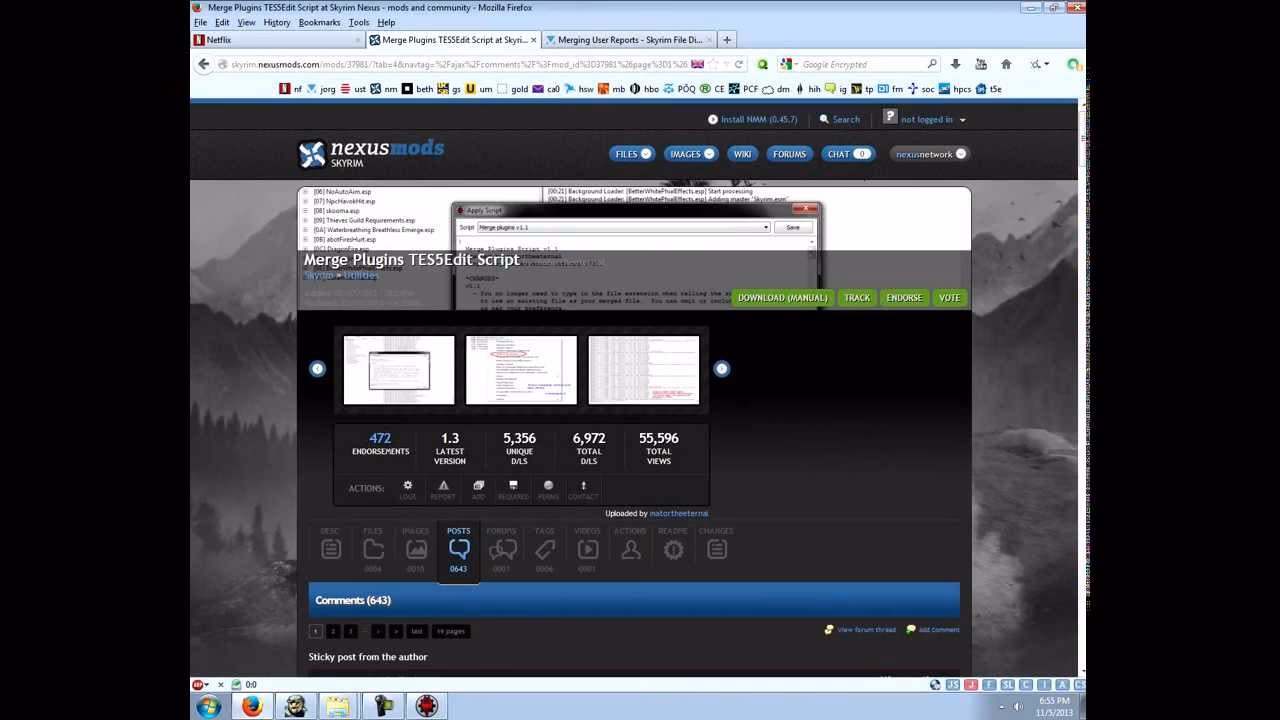The width and height of the screenshot is (1280, 720).
Task: Click the Download (Manual) button
Action: tap(782, 297)
